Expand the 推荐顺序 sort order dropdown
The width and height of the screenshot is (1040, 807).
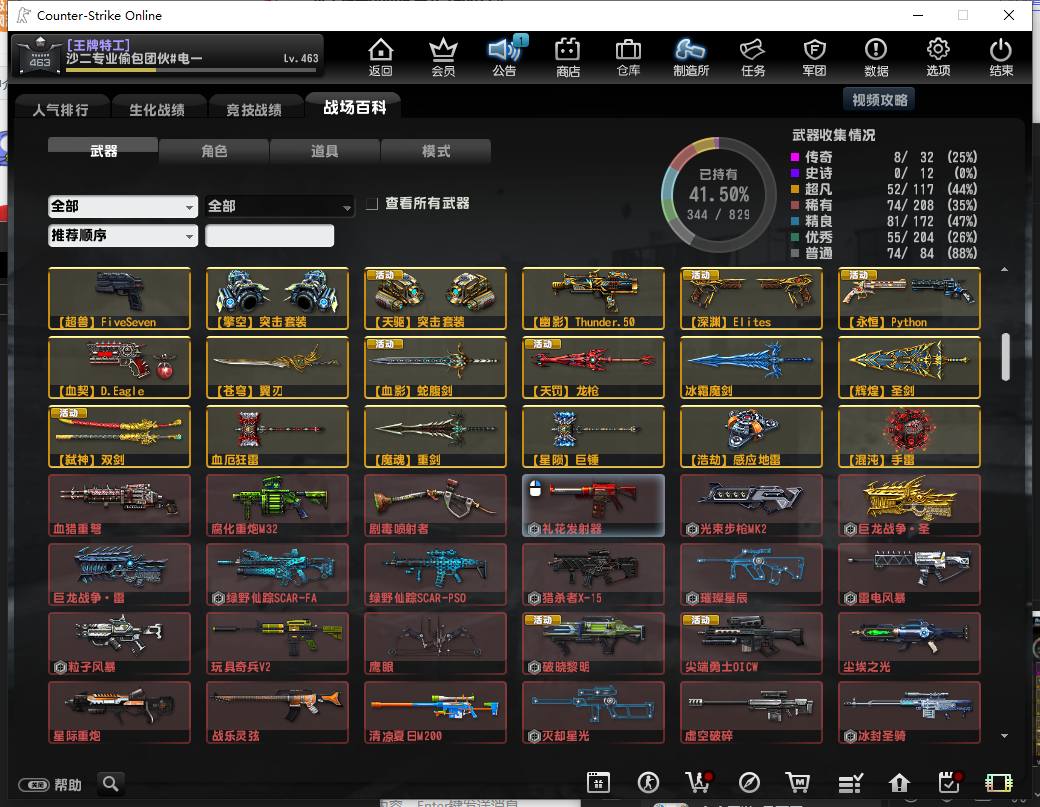(x=123, y=235)
